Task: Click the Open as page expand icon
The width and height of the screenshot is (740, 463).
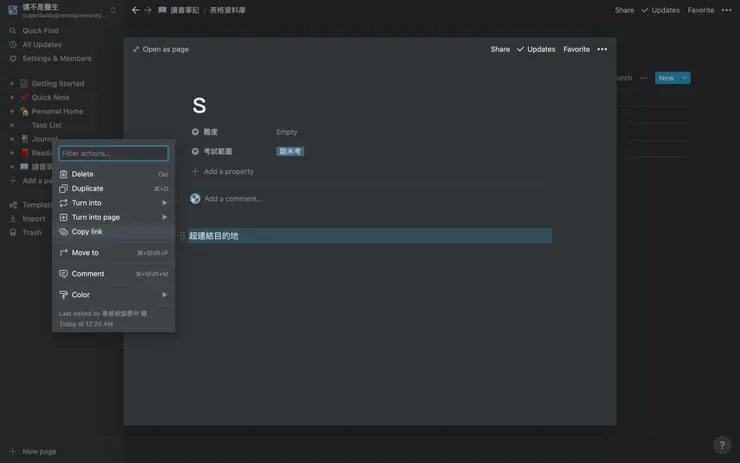Action: point(136,49)
